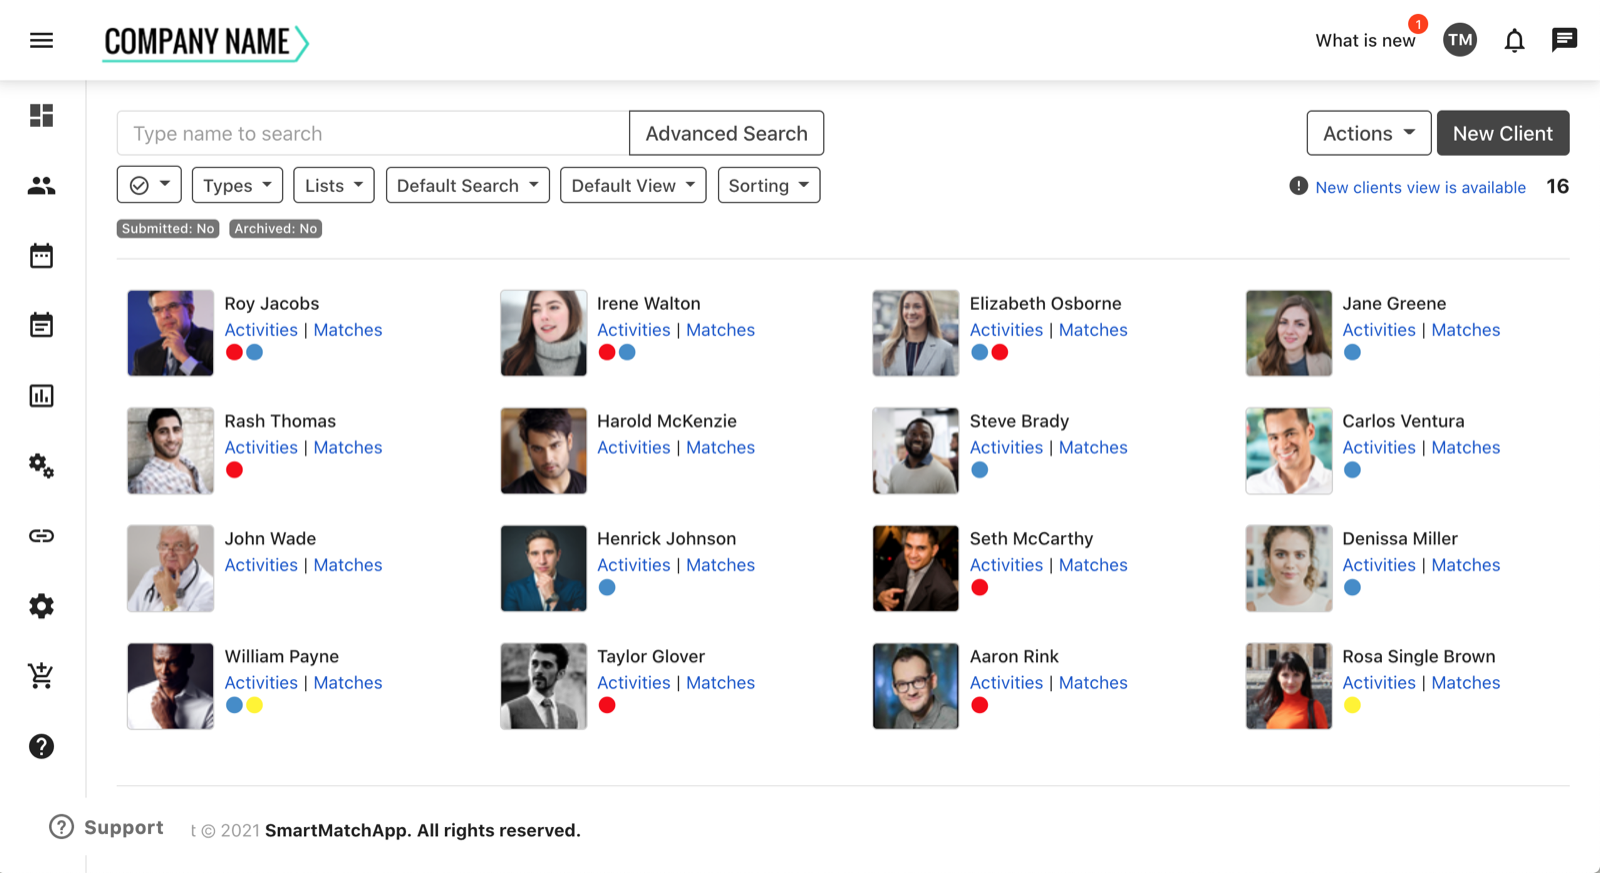
Task: Open the hamburger menu
Action: tap(41, 41)
